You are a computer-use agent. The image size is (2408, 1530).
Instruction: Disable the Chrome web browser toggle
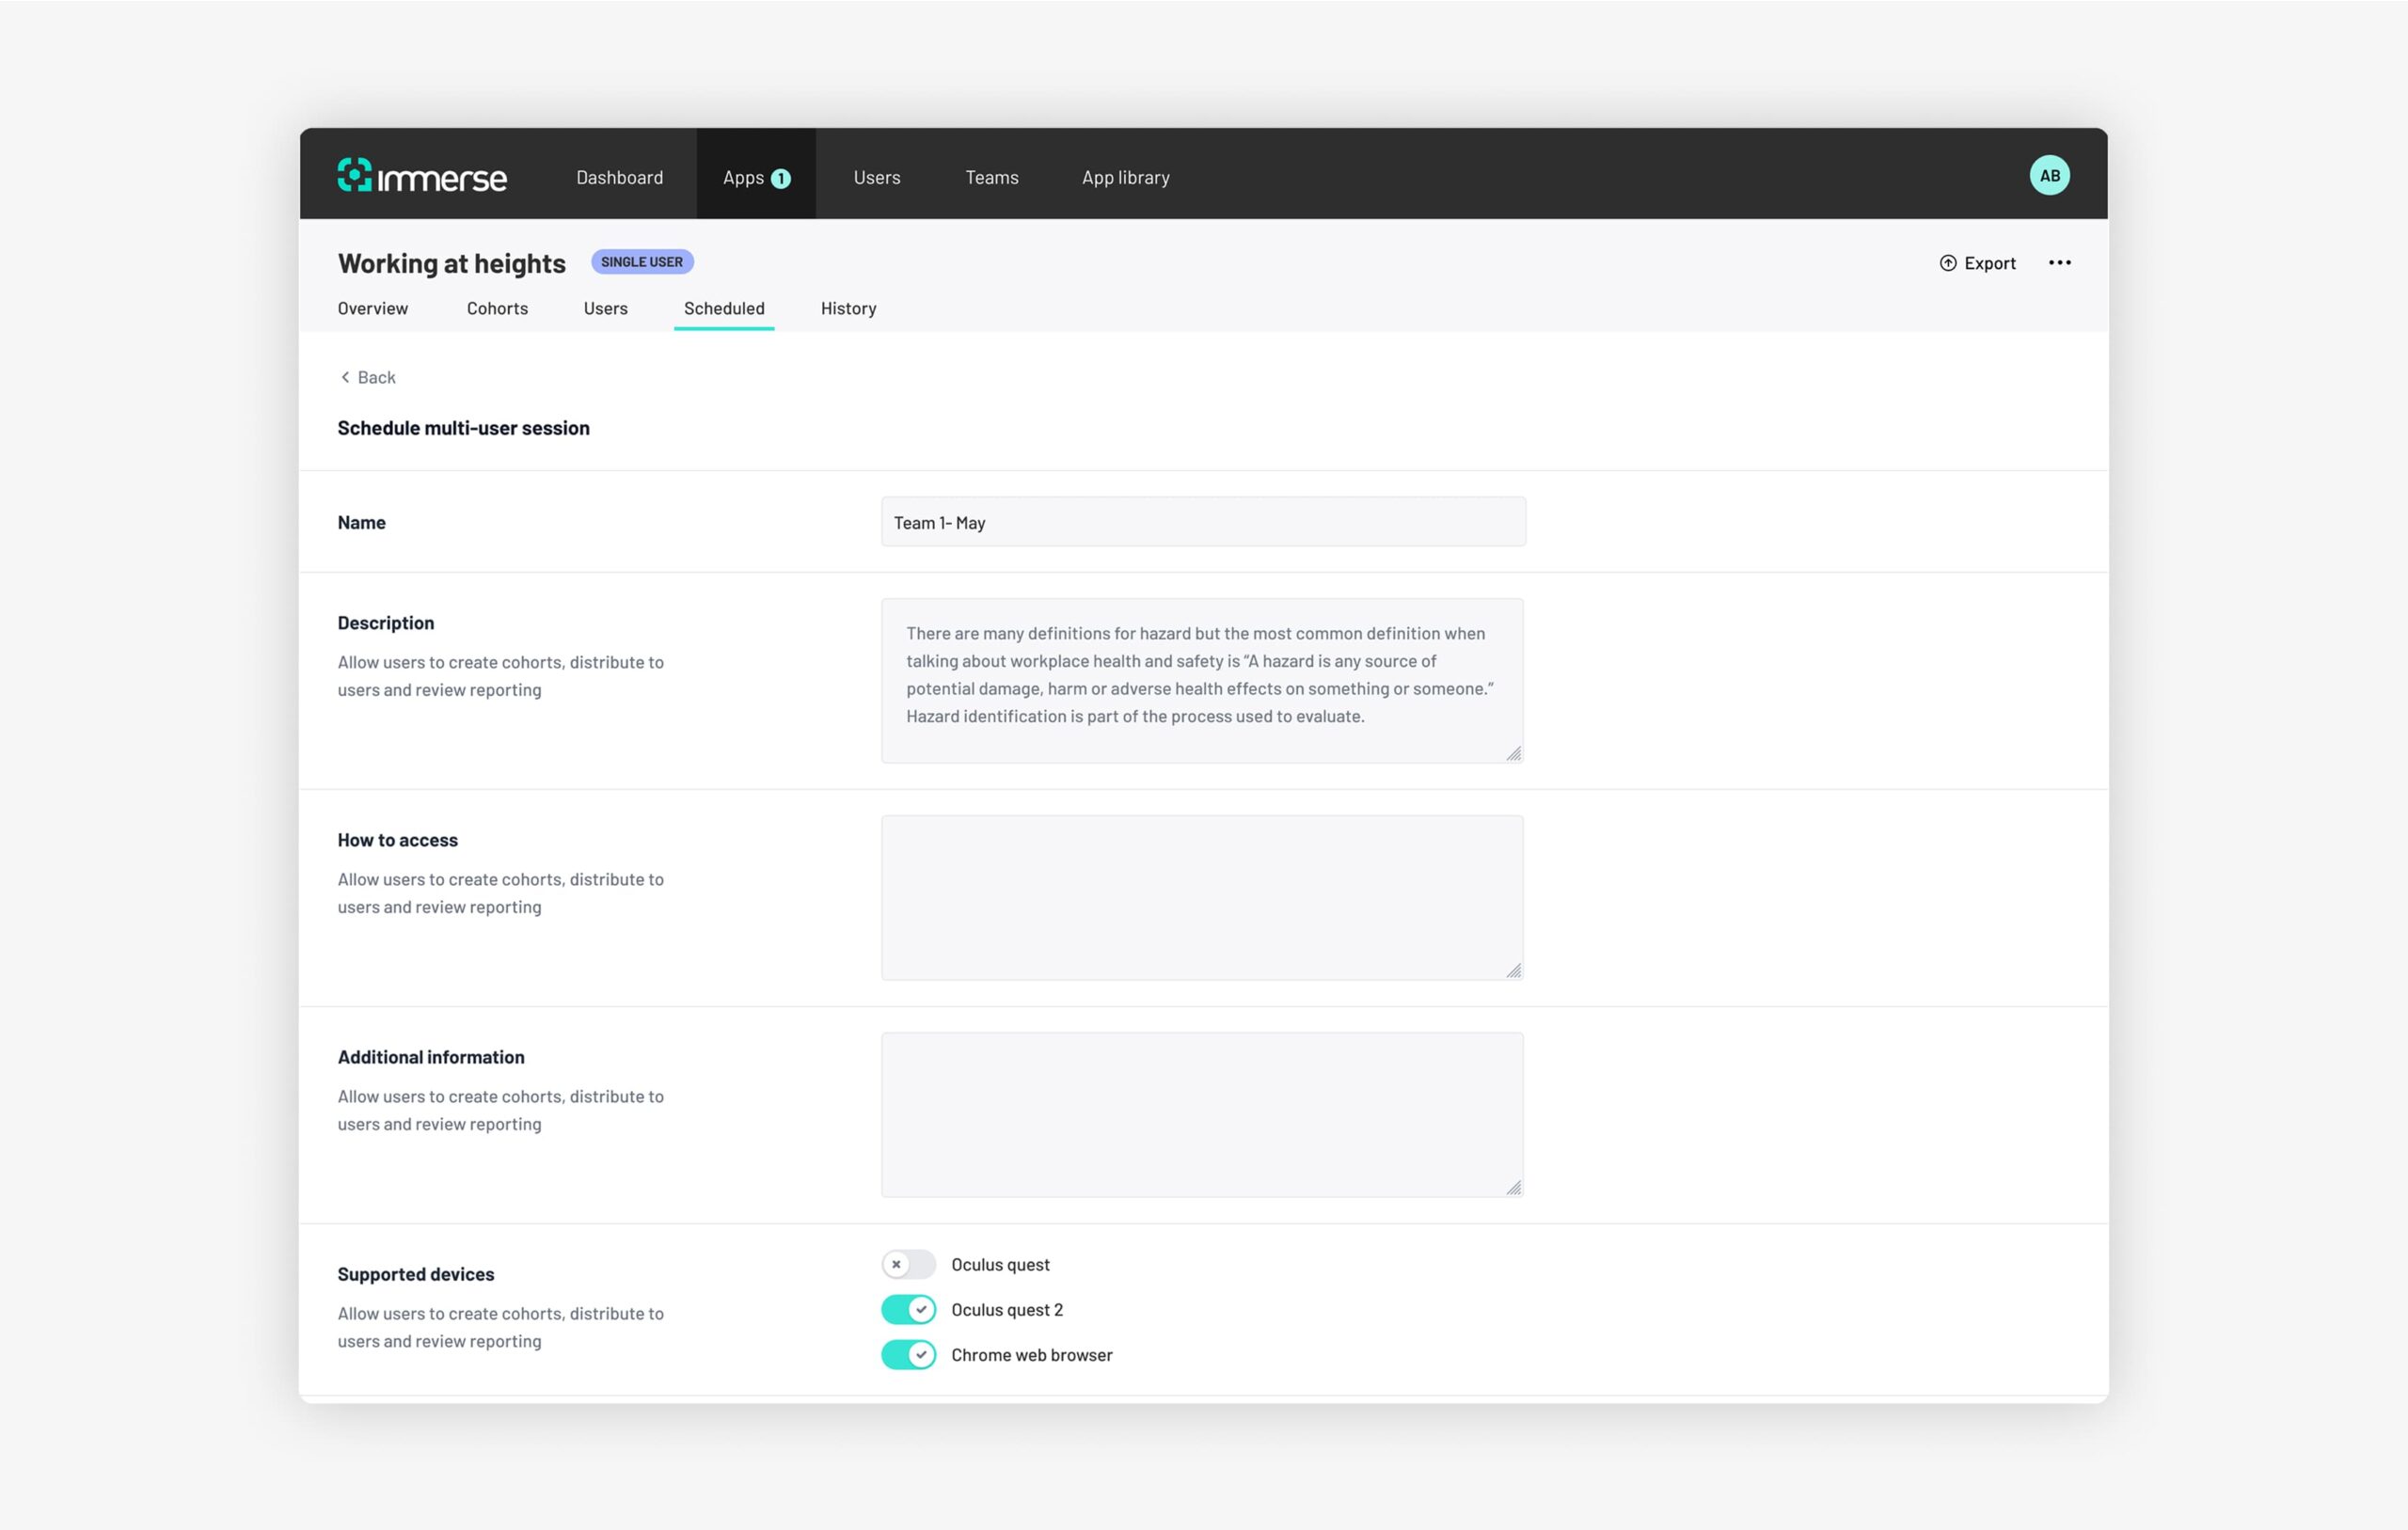[x=908, y=1354]
